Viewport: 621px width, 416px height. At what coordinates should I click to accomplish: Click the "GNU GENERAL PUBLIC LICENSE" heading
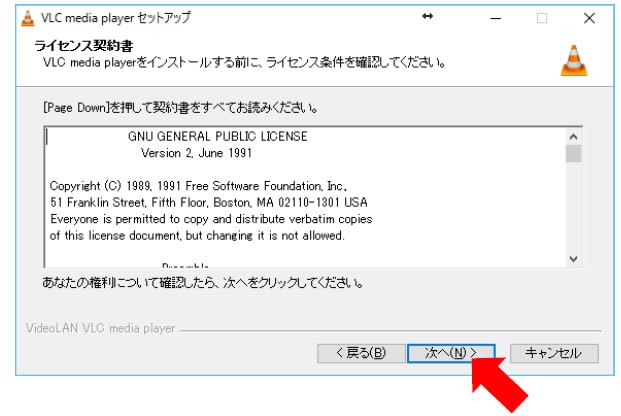point(217,136)
